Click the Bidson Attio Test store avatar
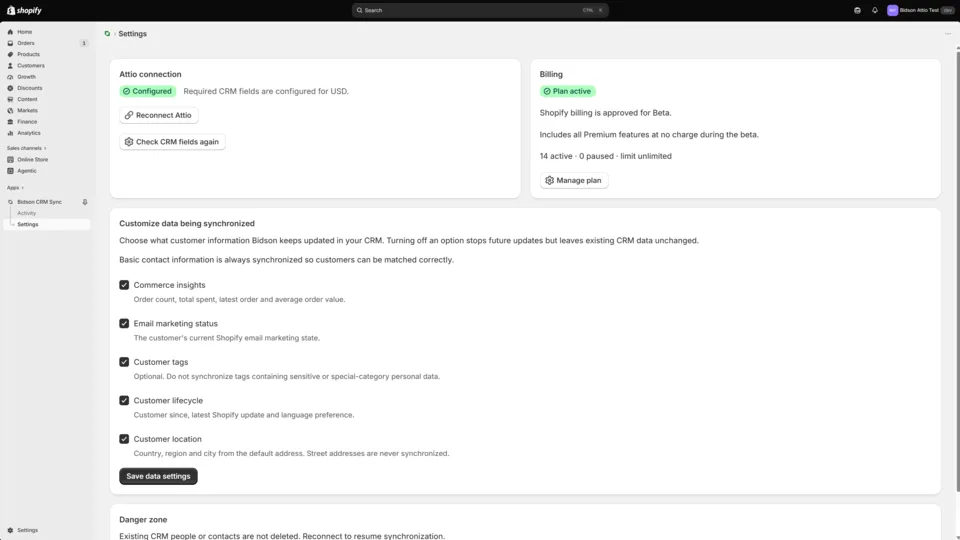960x540 pixels. [893, 10]
